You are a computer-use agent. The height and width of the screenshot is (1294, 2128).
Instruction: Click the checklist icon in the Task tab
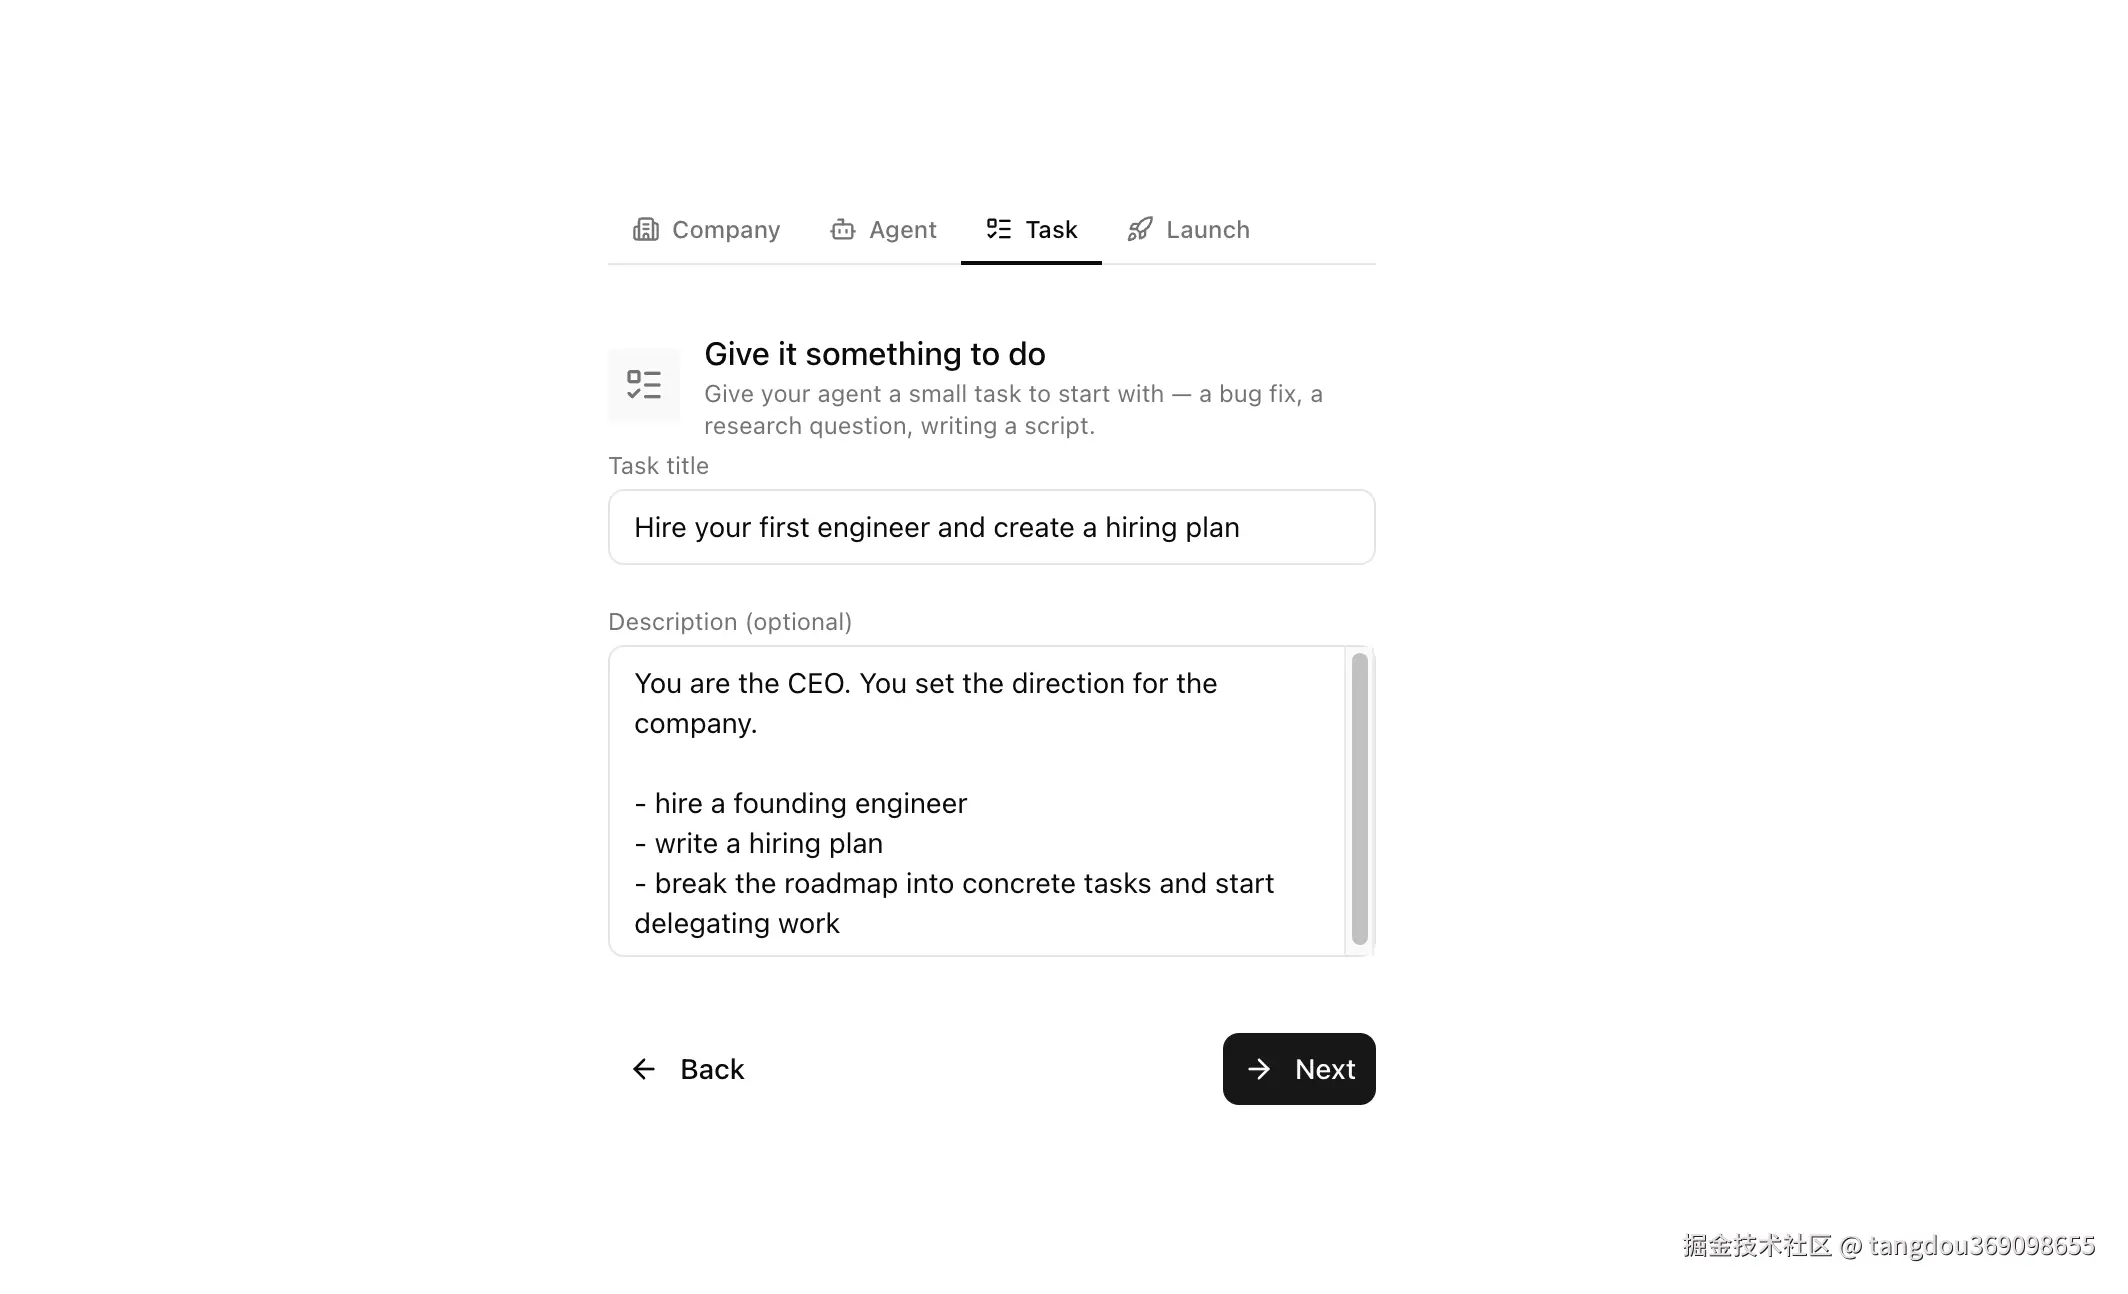tap(998, 230)
